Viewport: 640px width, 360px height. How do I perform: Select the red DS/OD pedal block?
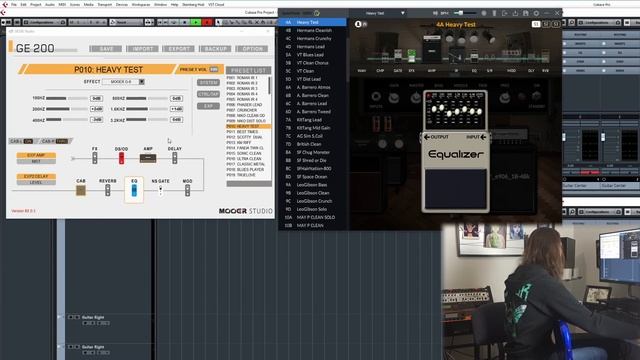click(x=121, y=158)
